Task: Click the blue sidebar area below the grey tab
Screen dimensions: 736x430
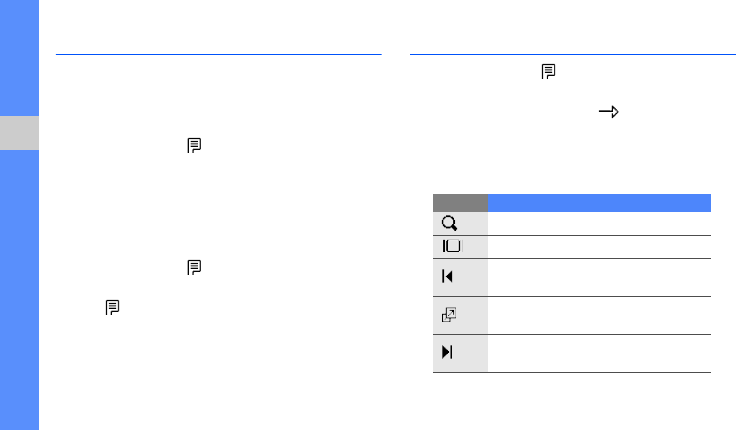Action: click(19, 290)
